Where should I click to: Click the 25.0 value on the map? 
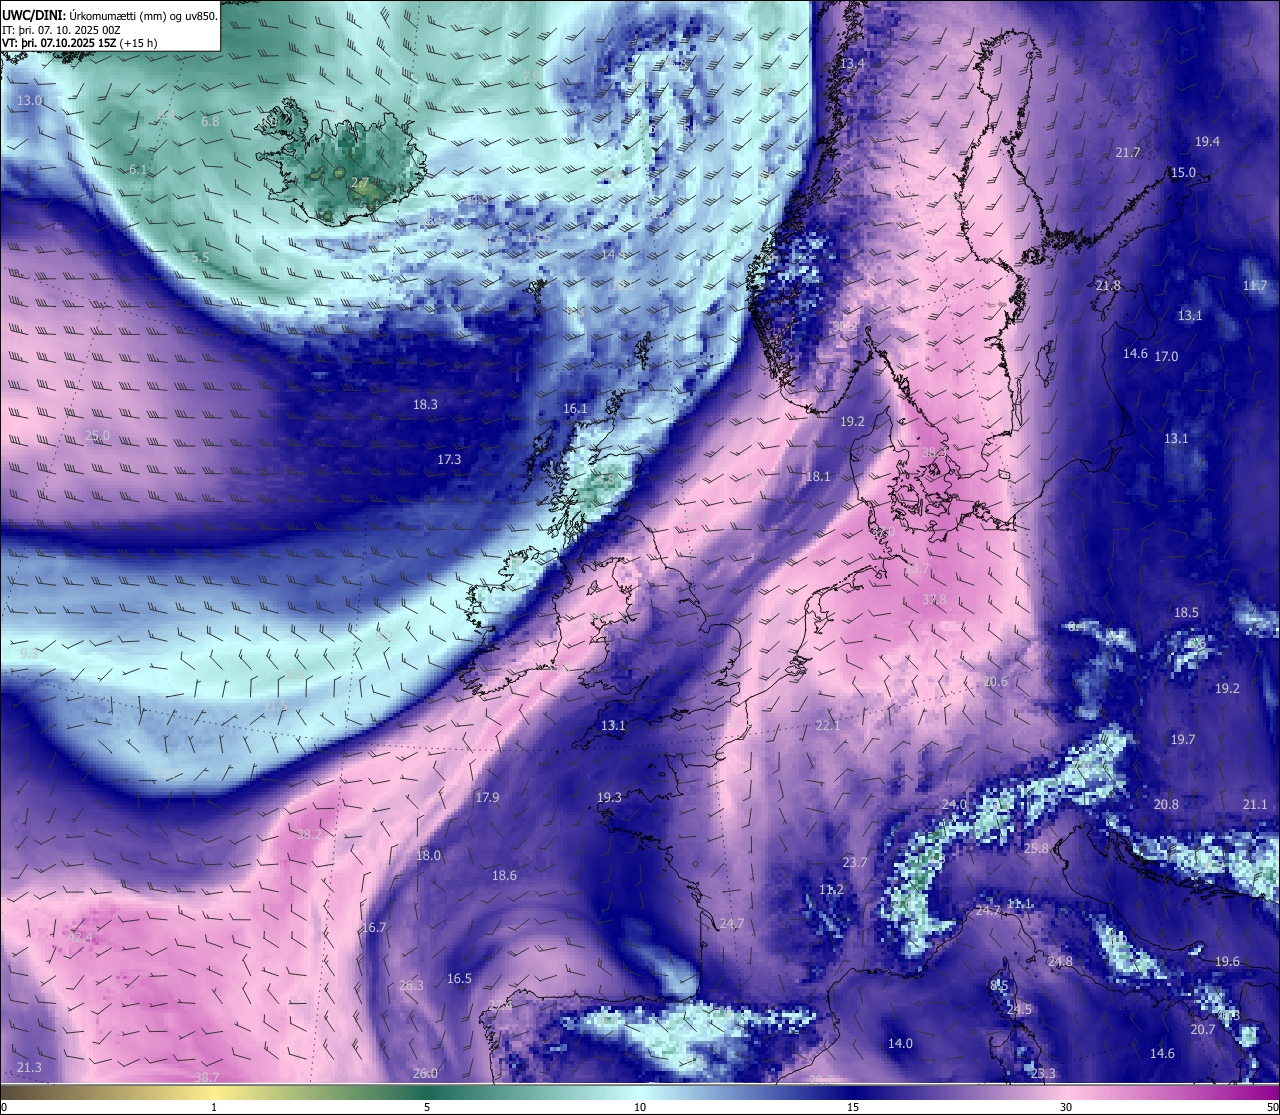[97, 436]
